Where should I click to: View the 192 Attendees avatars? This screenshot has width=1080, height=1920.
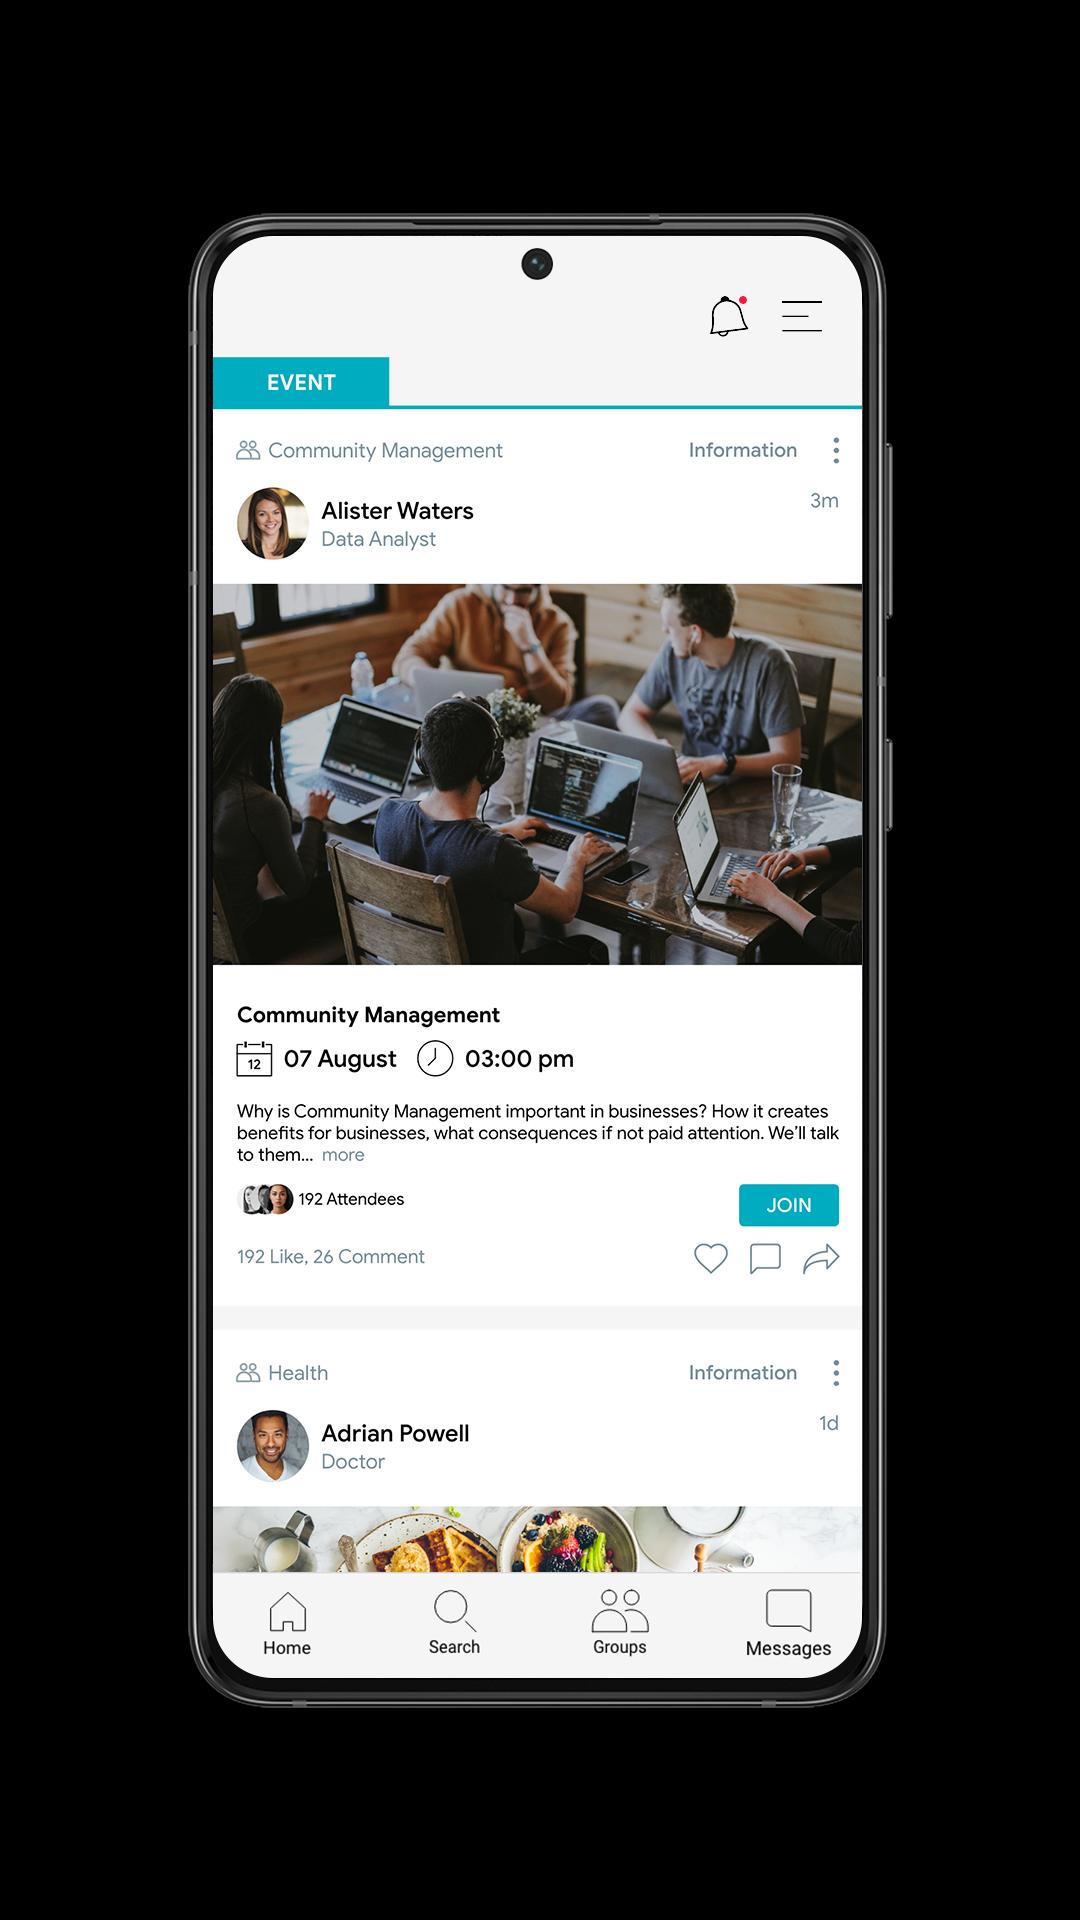[265, 1199]
